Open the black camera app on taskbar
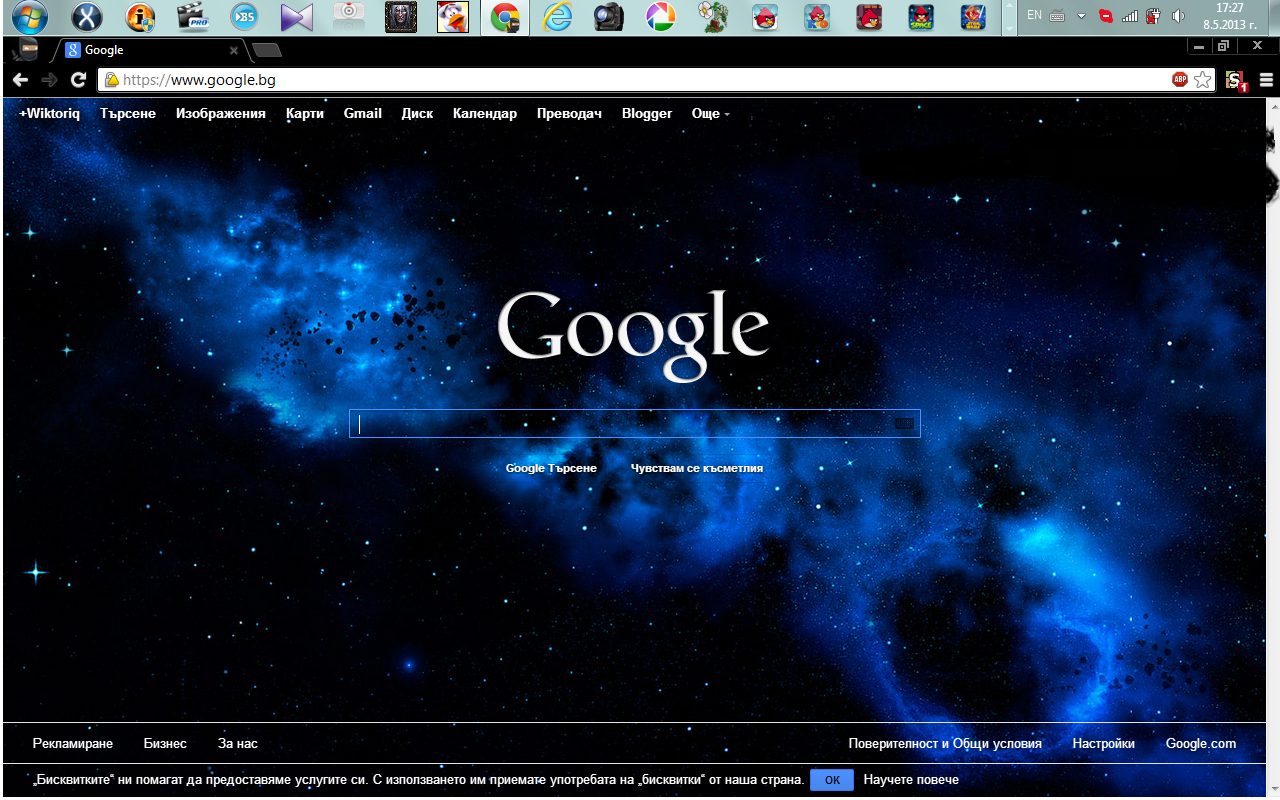1280x800 pixels. point(608,17)
